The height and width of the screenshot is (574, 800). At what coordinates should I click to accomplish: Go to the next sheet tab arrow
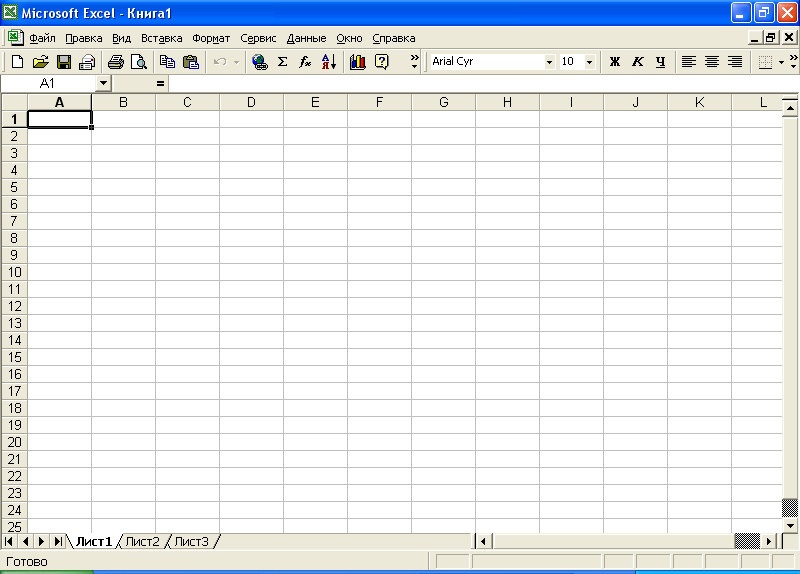pos(42,541)
